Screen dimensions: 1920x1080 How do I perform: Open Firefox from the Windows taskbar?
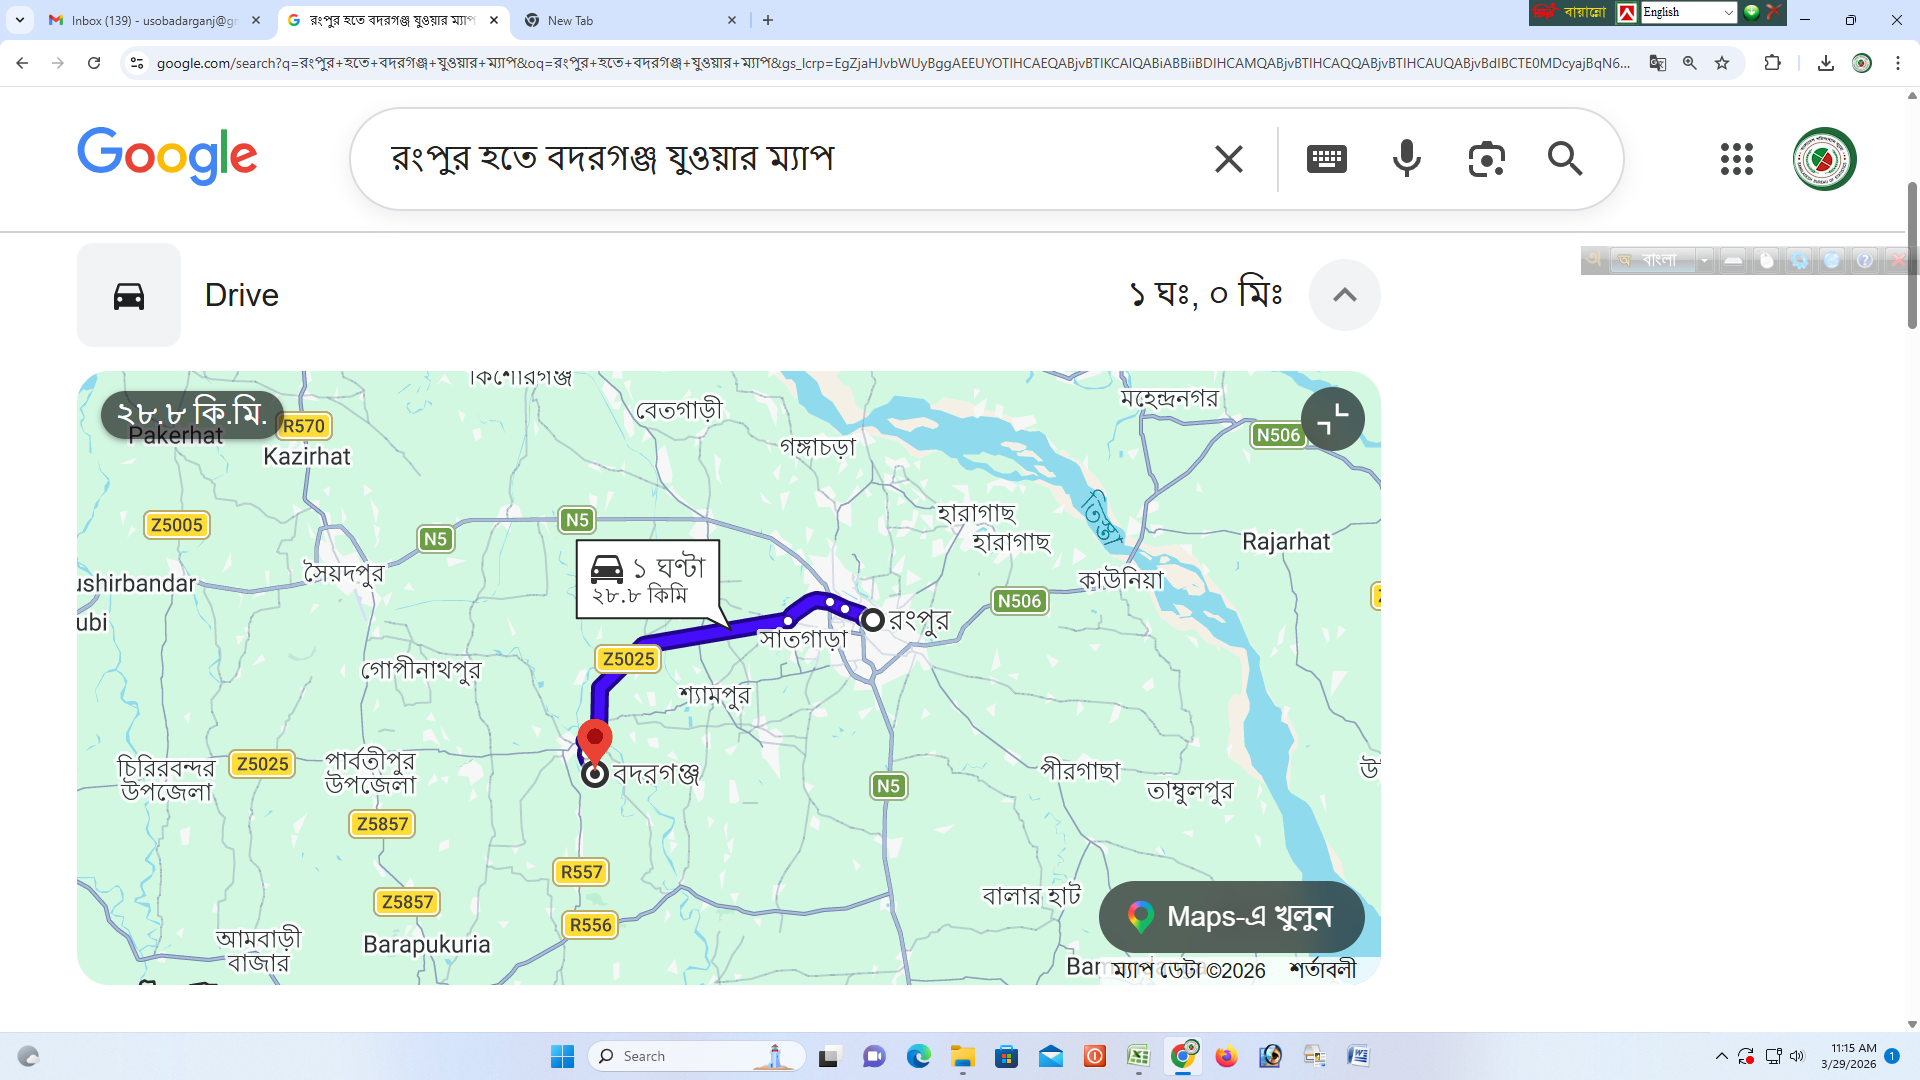click(1226, 1056)
